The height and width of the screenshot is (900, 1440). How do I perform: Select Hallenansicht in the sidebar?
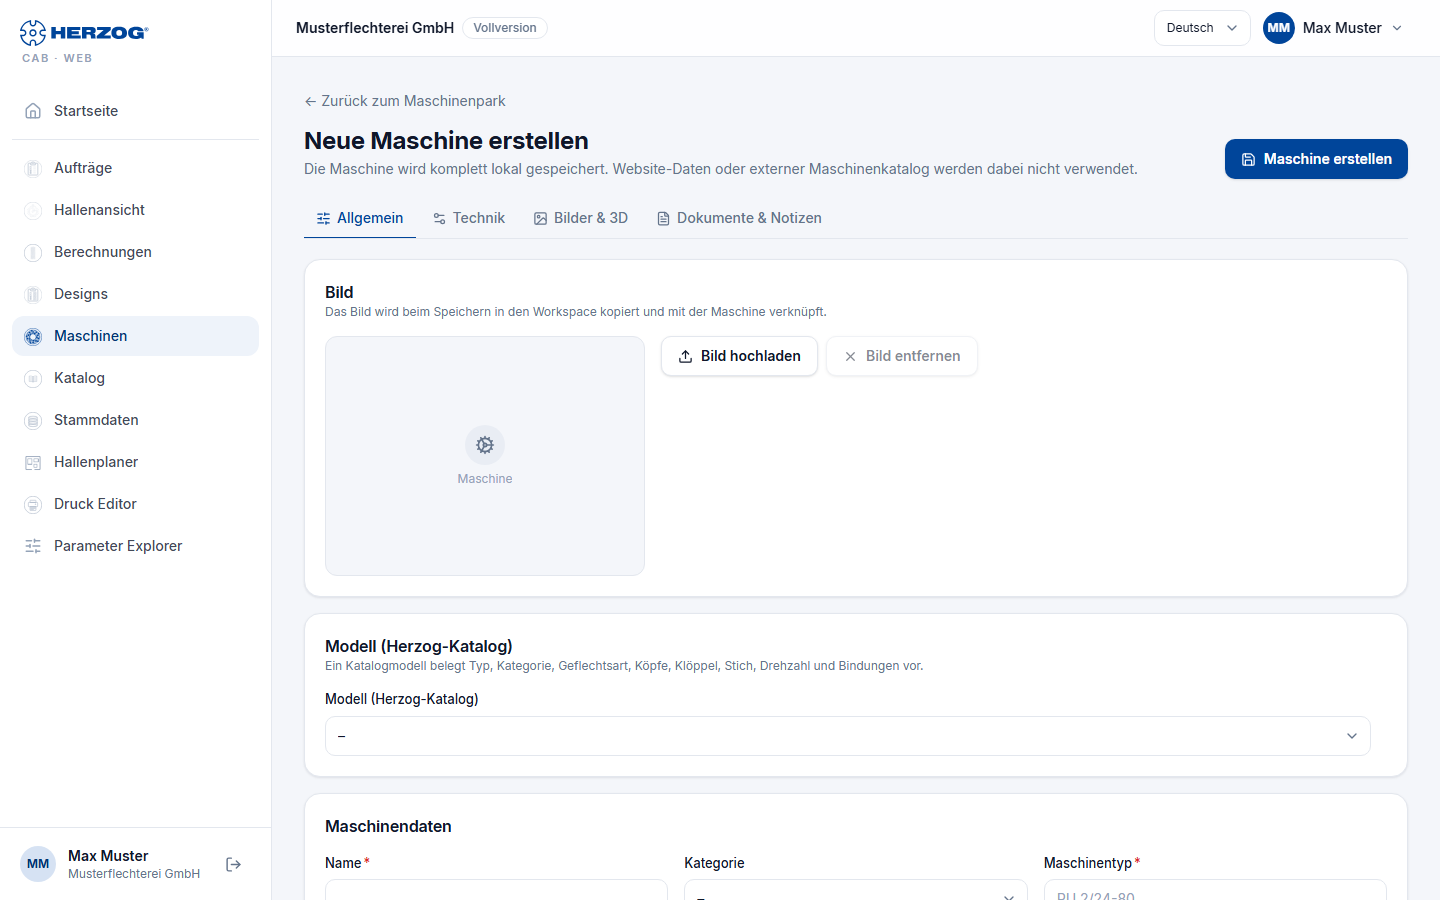pos(135,210)
